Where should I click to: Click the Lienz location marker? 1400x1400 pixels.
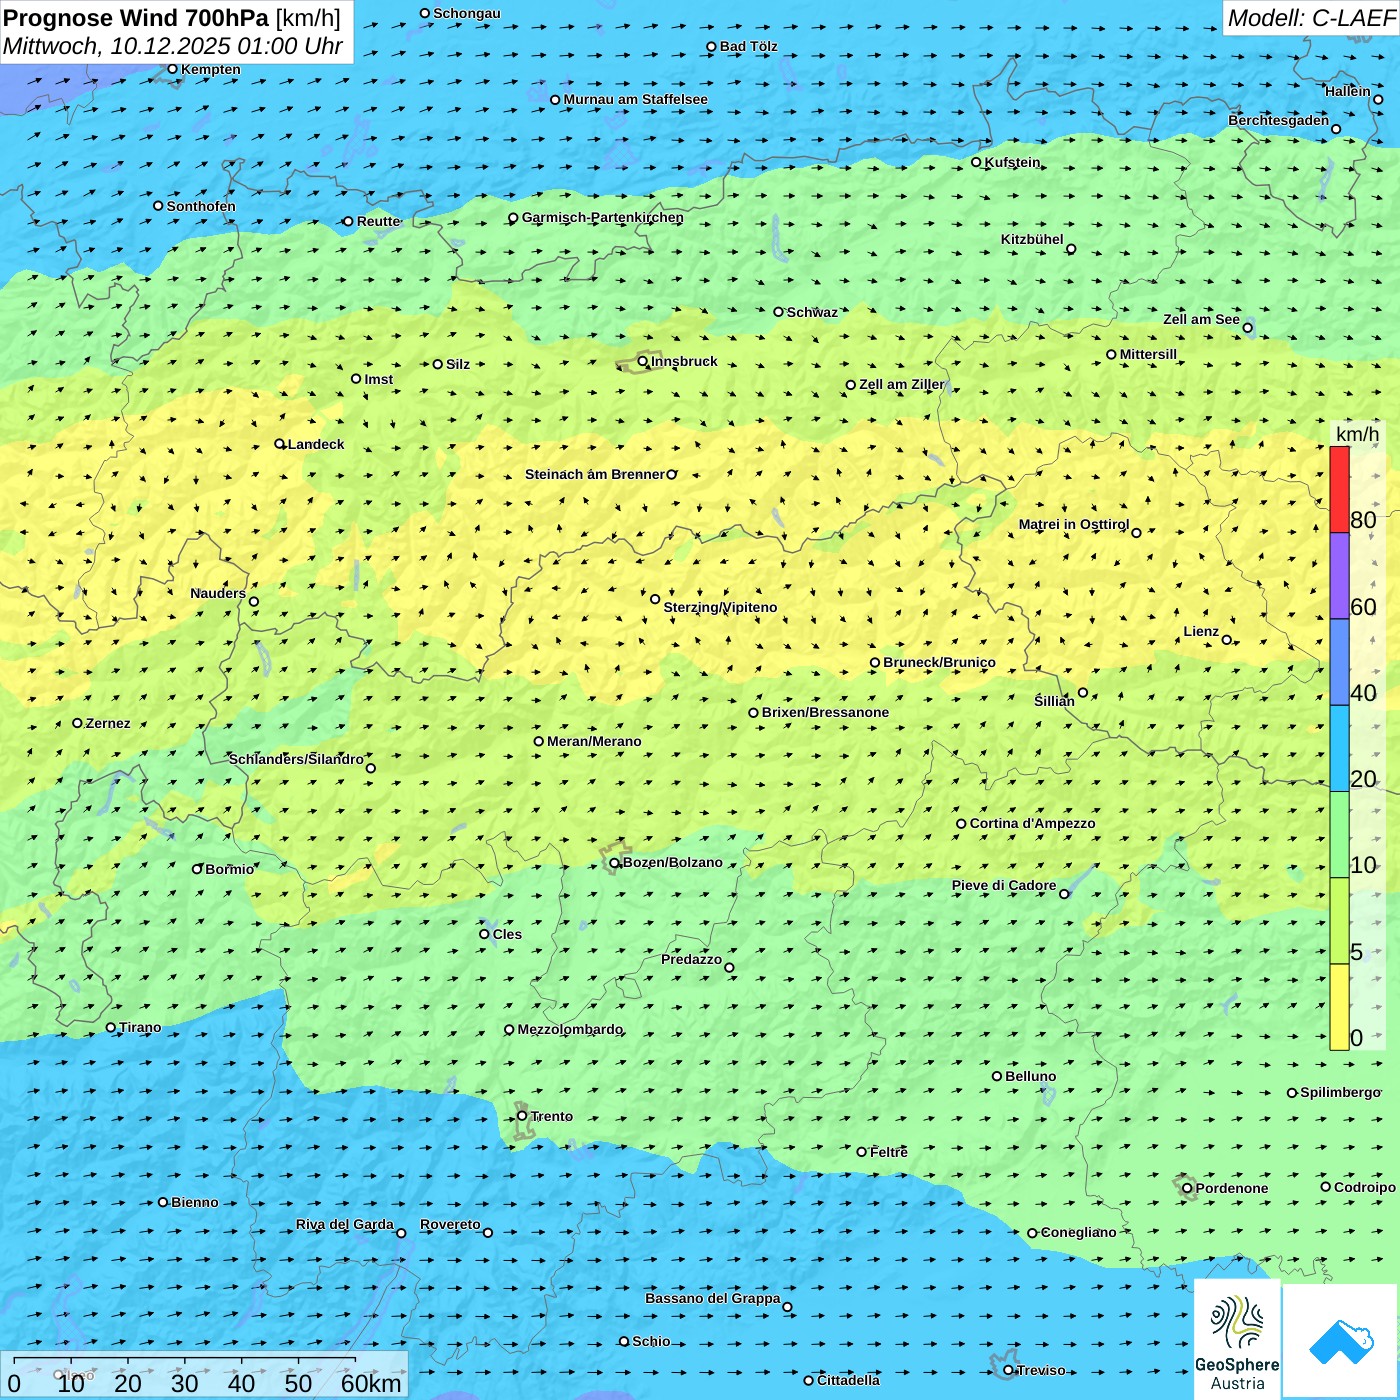pos(1227,640)
